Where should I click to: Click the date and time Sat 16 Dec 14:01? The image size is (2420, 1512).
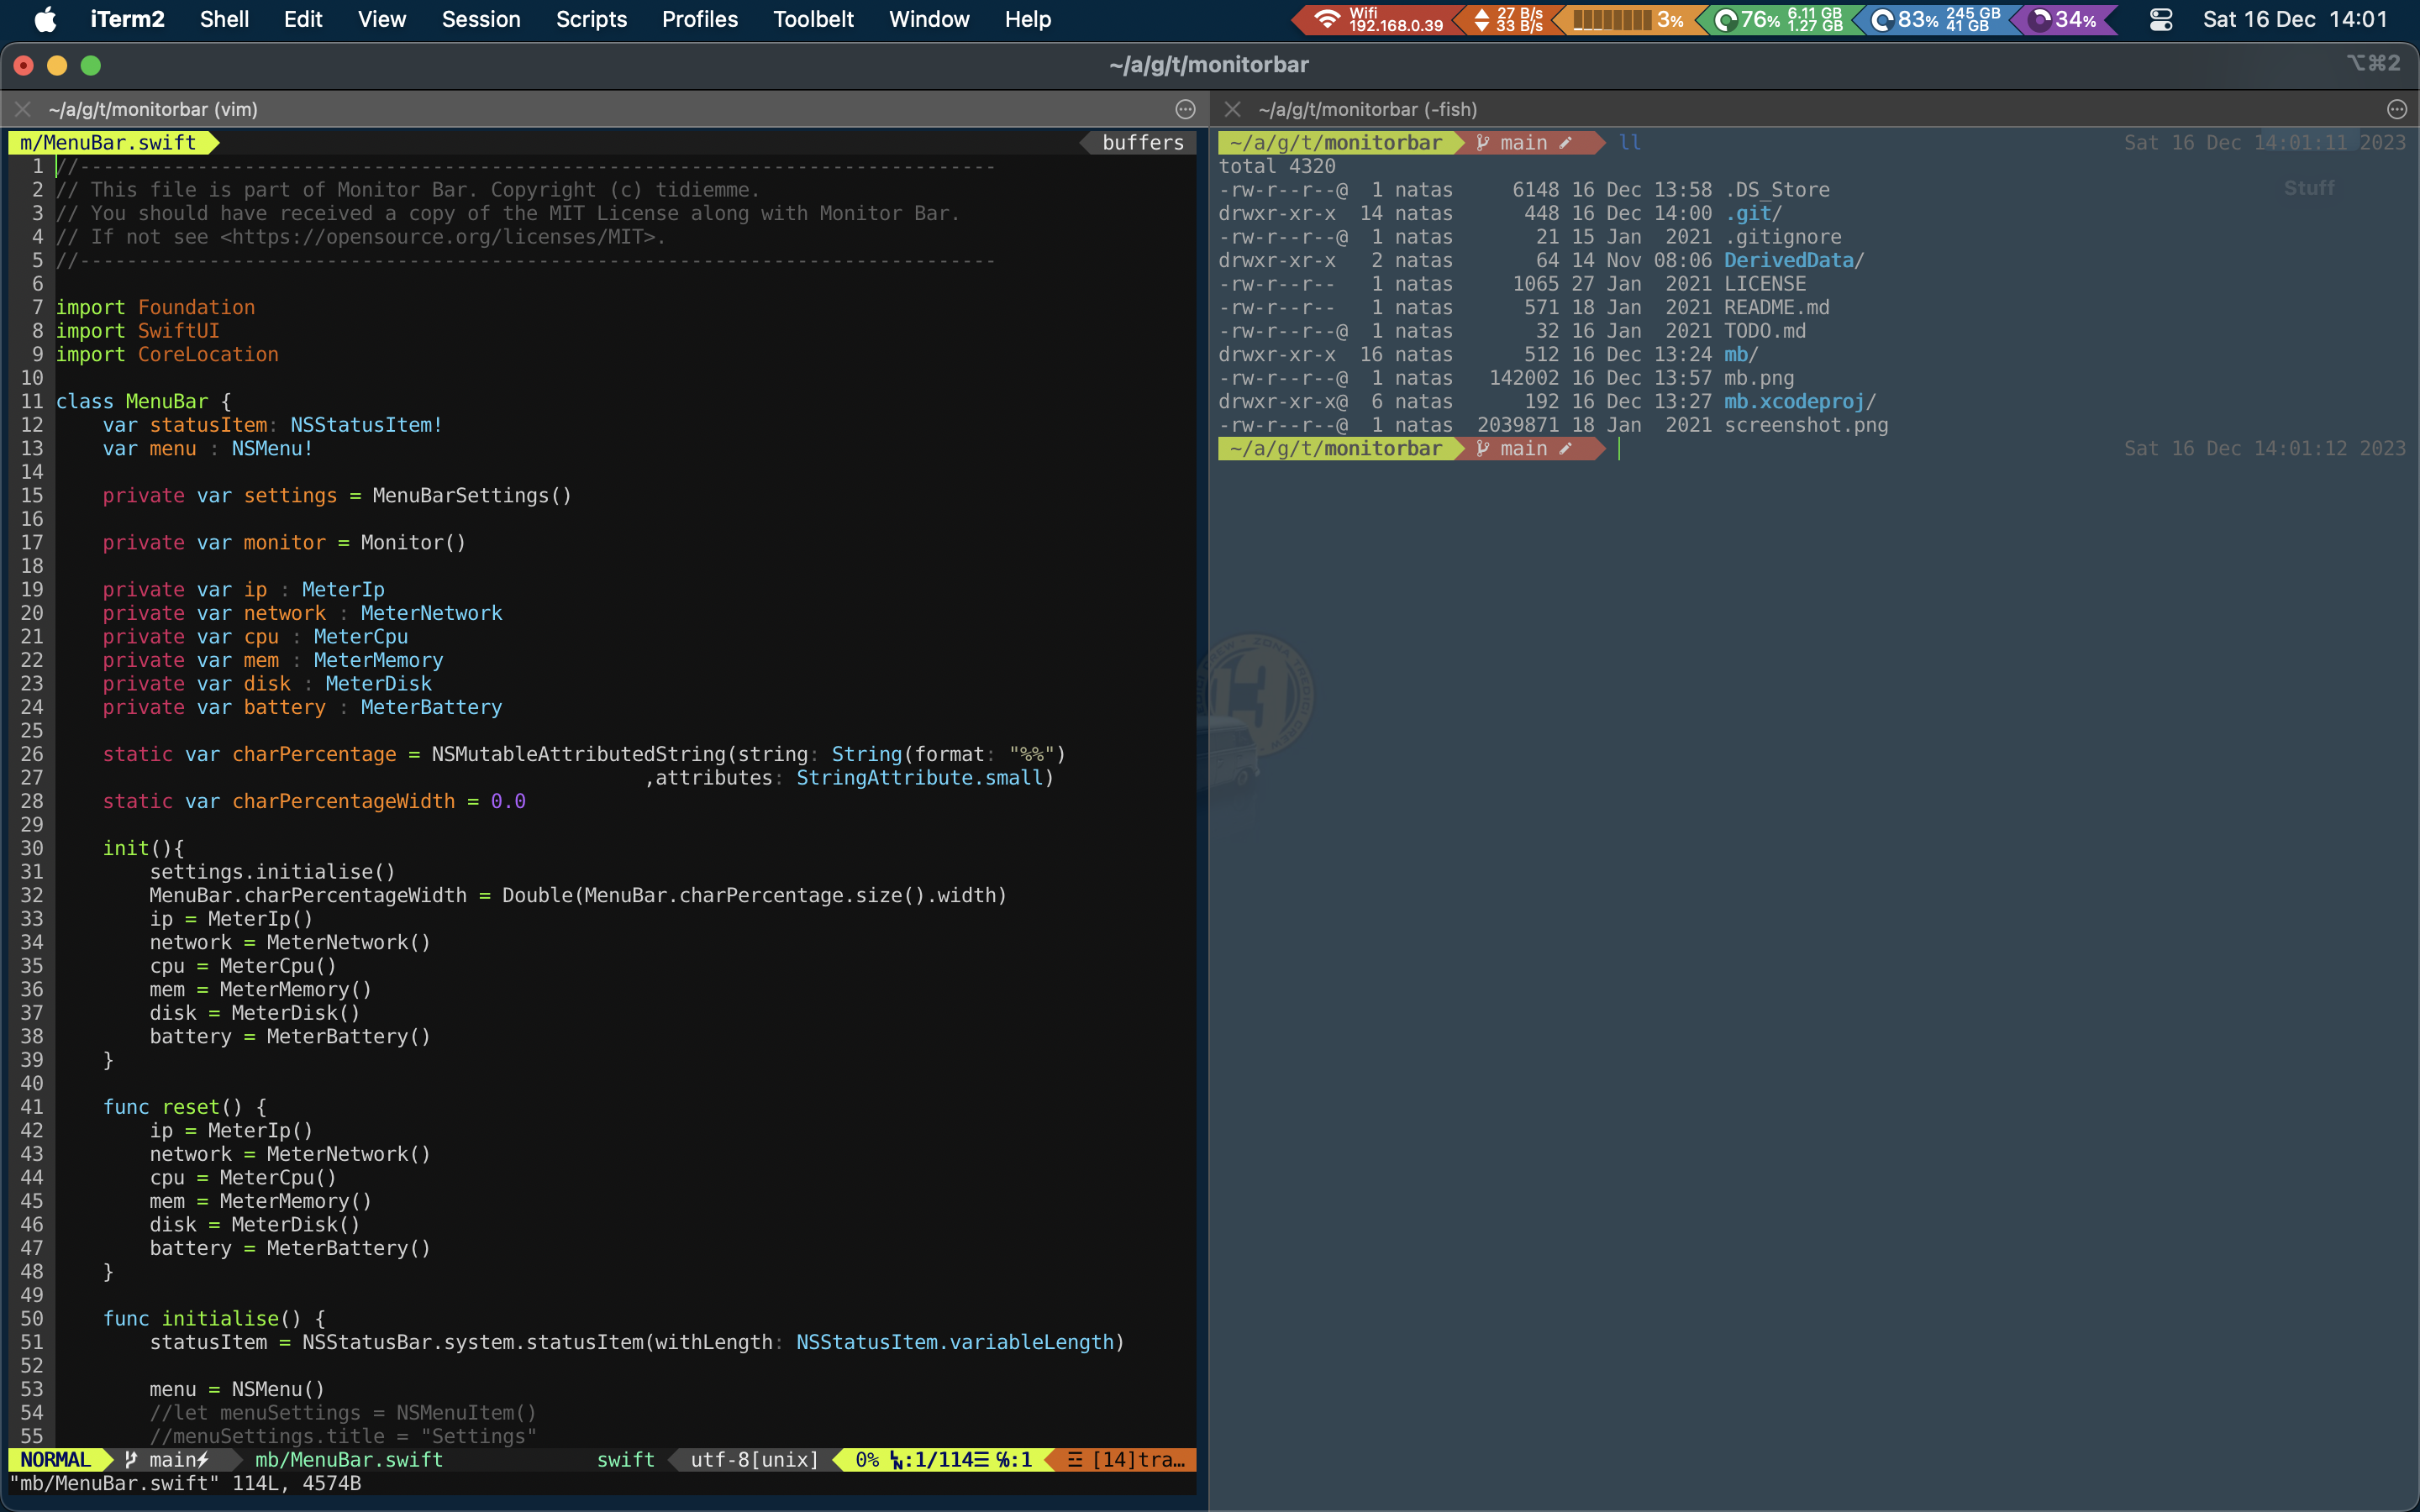(x=2294, y=19)
